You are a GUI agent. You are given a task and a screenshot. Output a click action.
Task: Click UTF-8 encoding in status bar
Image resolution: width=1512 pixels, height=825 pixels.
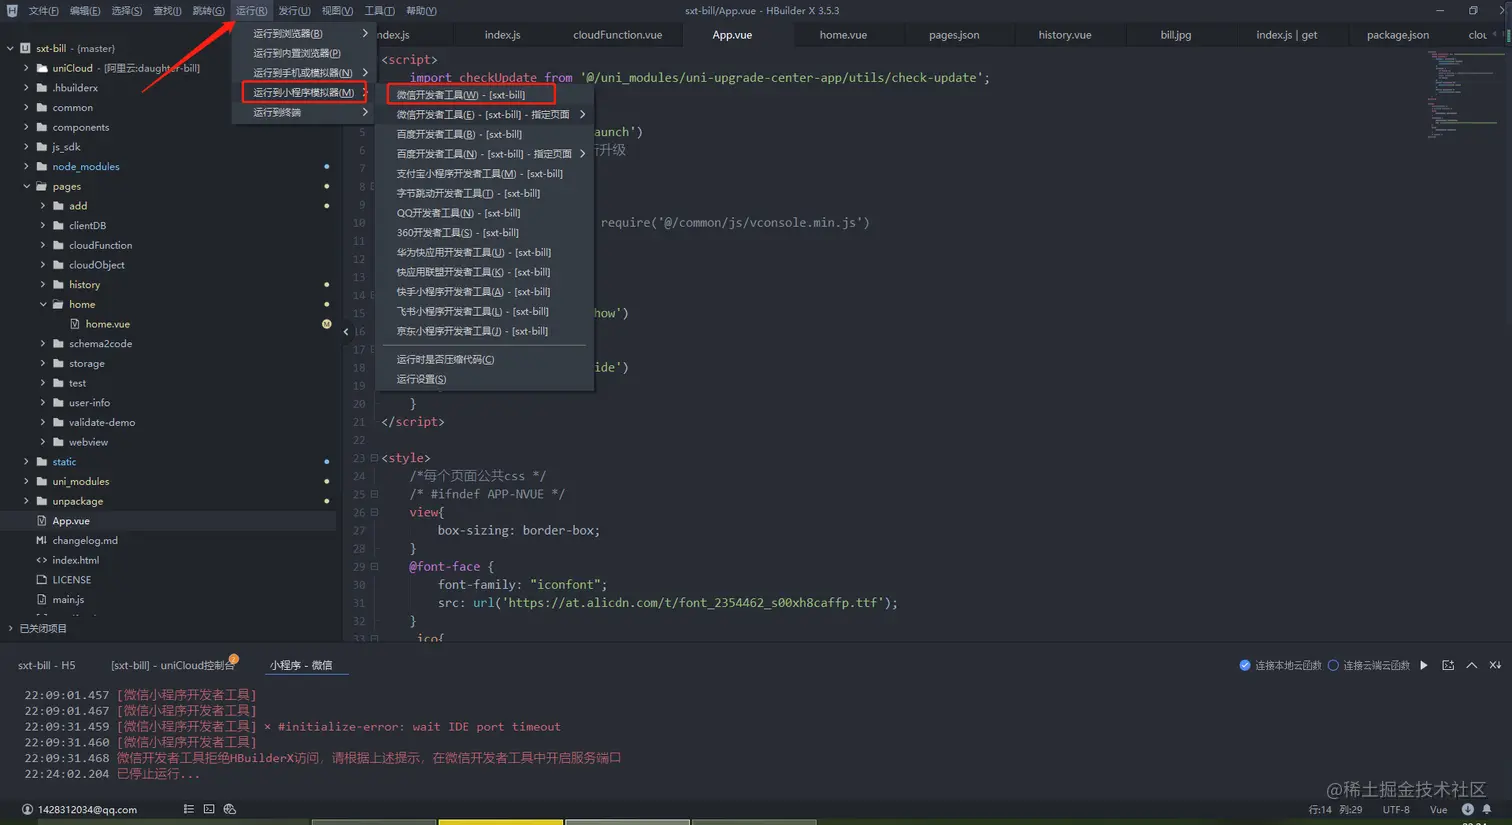1396,810
